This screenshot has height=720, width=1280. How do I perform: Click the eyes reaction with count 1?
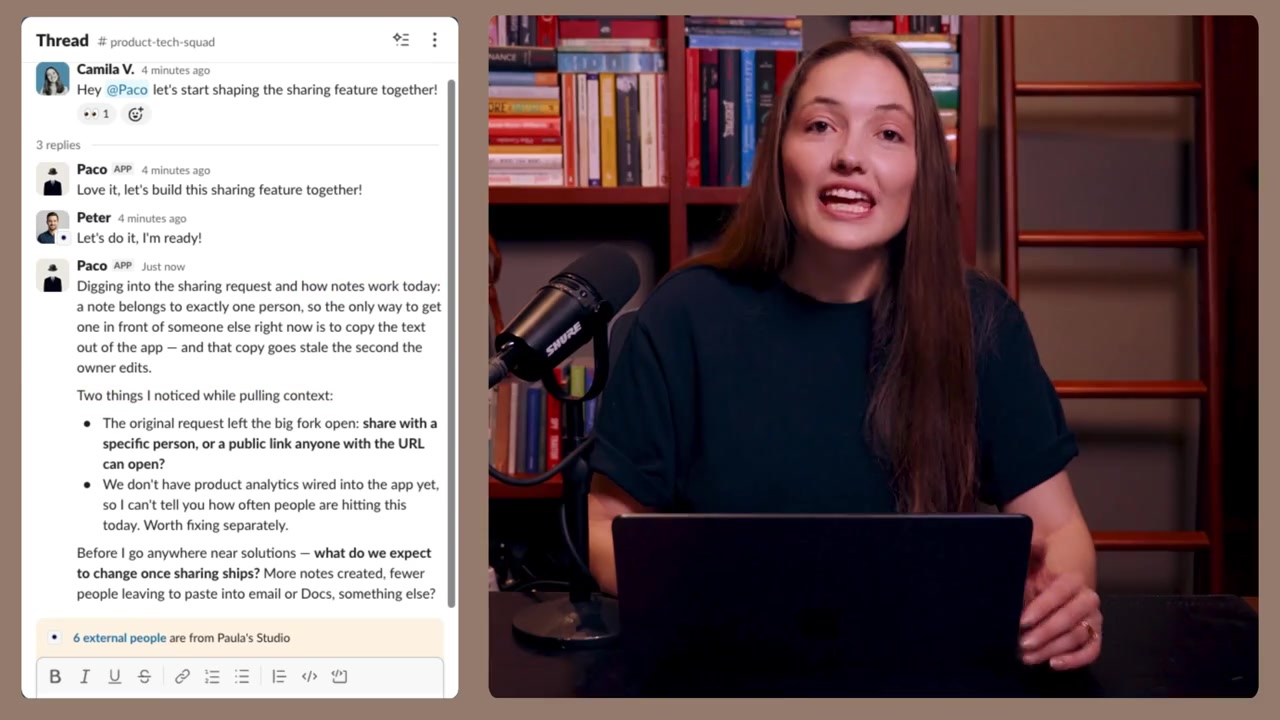pos(96,114)
